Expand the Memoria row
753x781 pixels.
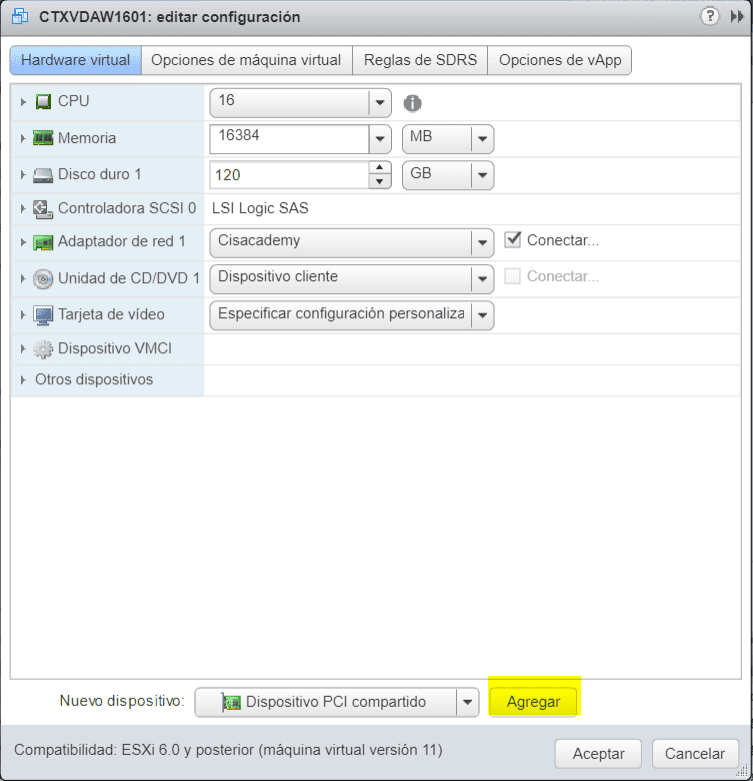pyautogui.click(x=23, y=138)
